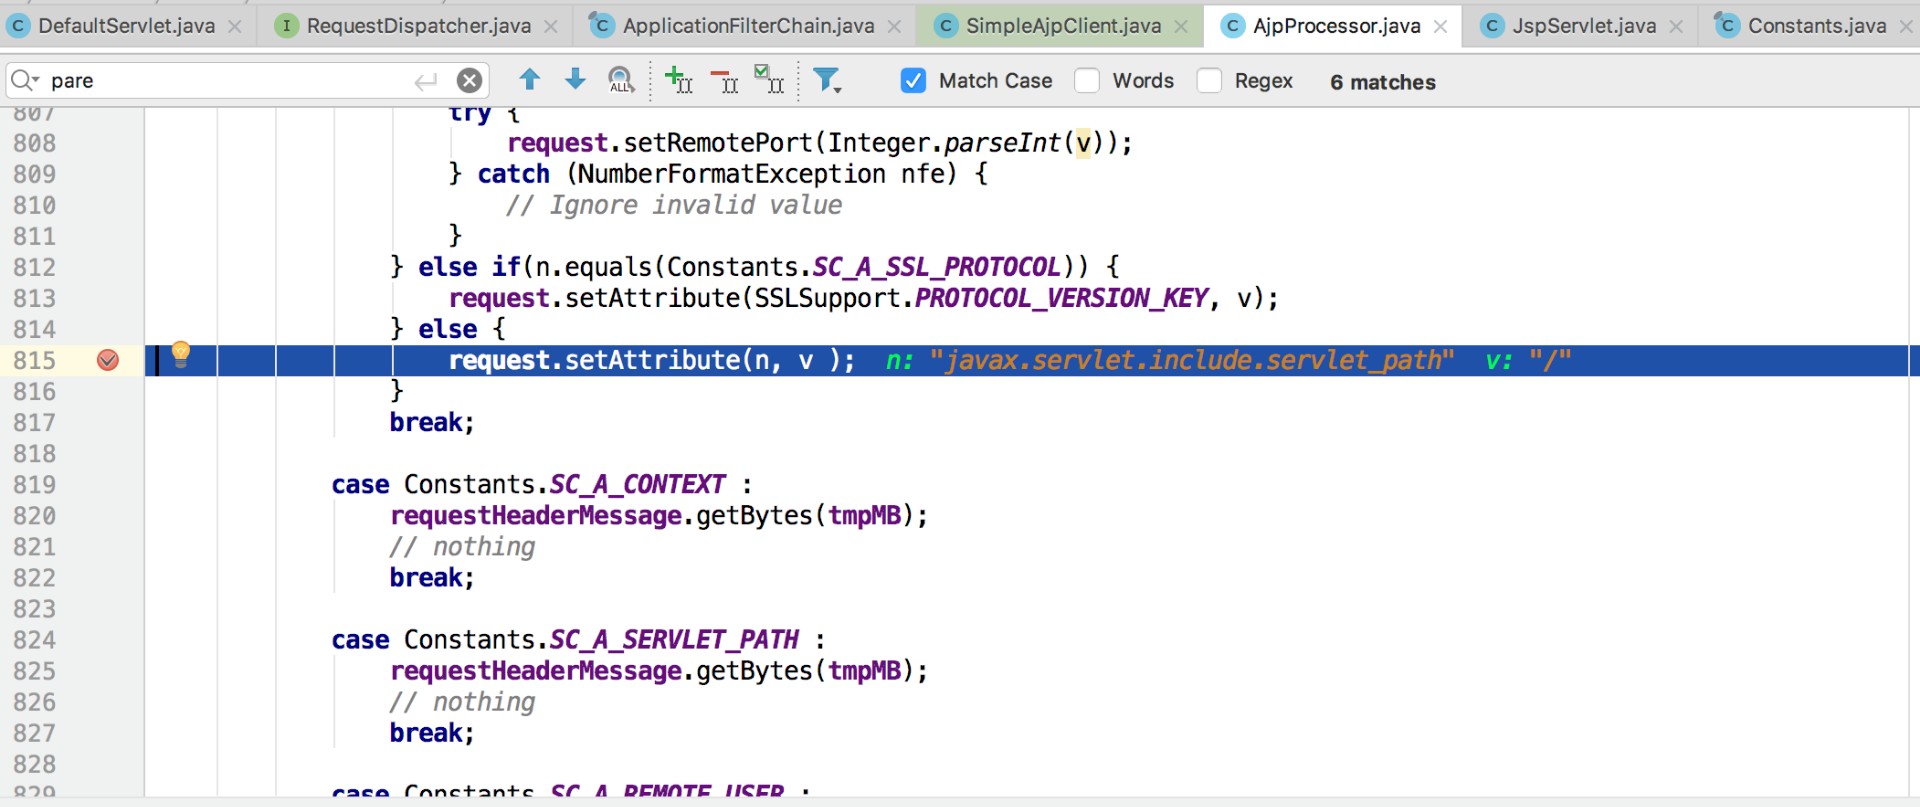1920x807 pixels.
Task: Click inside the 'pare' search input
Action: 230,81
